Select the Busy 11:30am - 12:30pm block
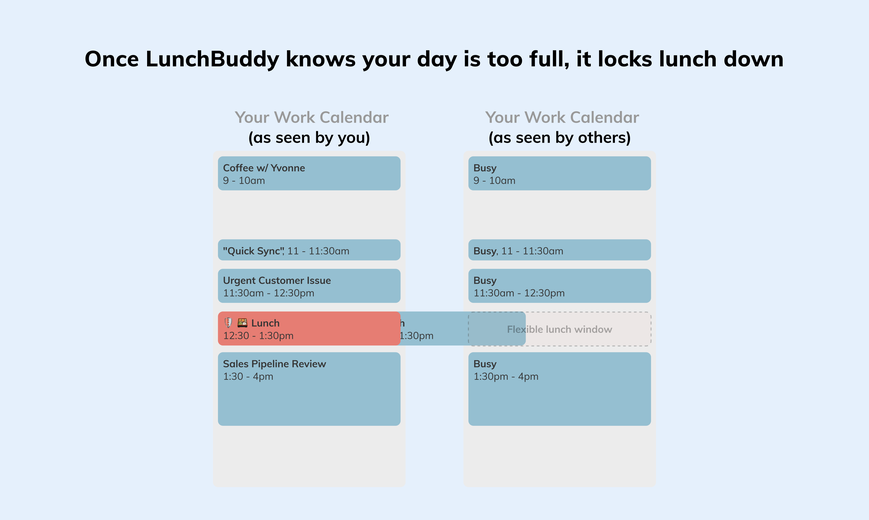Image resolution: width=869 pixels, height=520 pixels. [560, 286]
